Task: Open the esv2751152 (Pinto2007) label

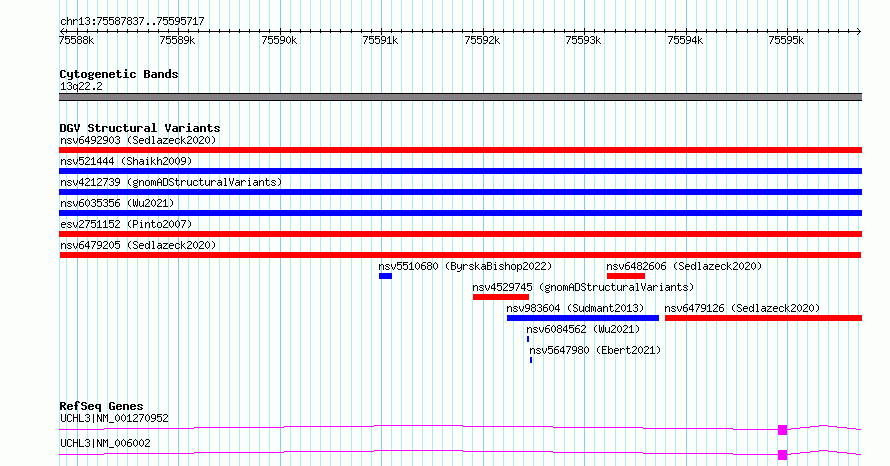Action: (x=126, y=224)
